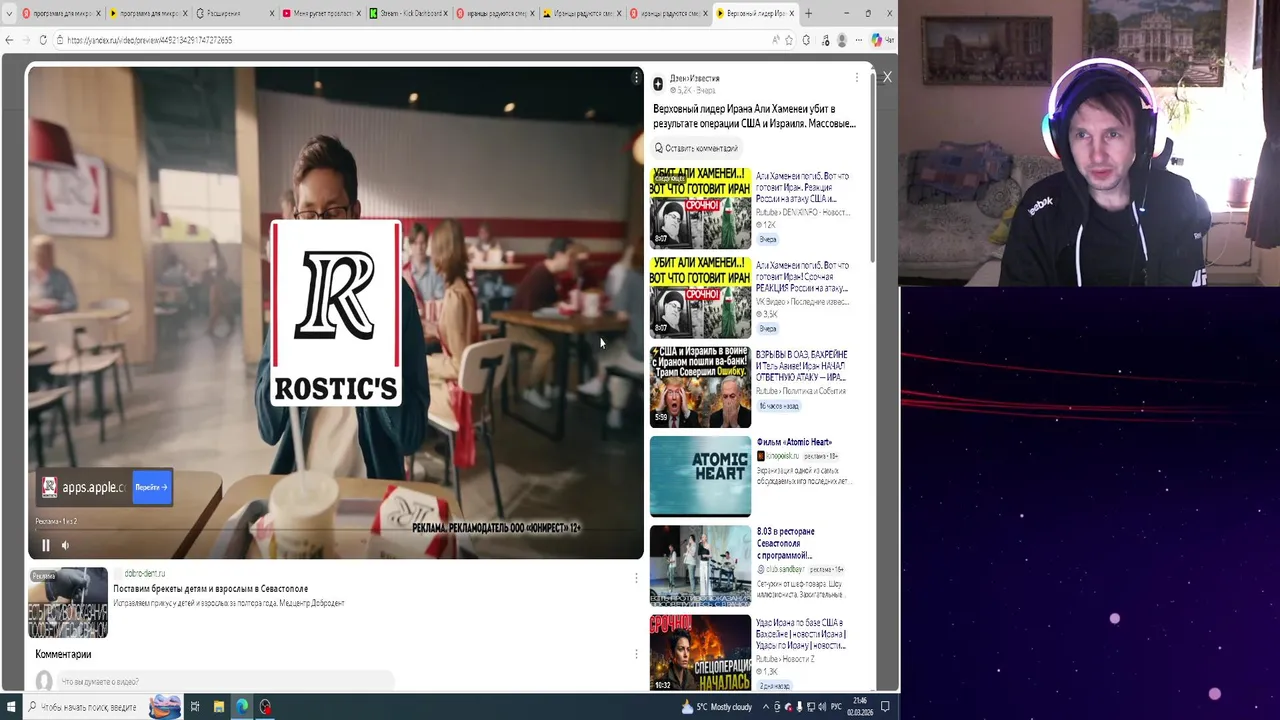The width and height of the screenshot is (1280, 720).
Task: Click 'Оставить комментарий' button
Action: tap(697, 148)
